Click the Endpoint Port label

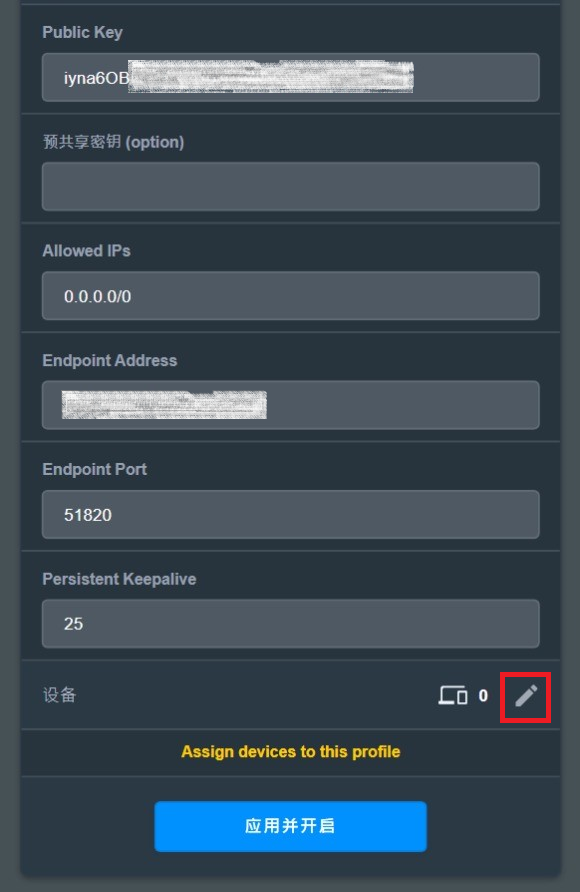tap(94, 469)
